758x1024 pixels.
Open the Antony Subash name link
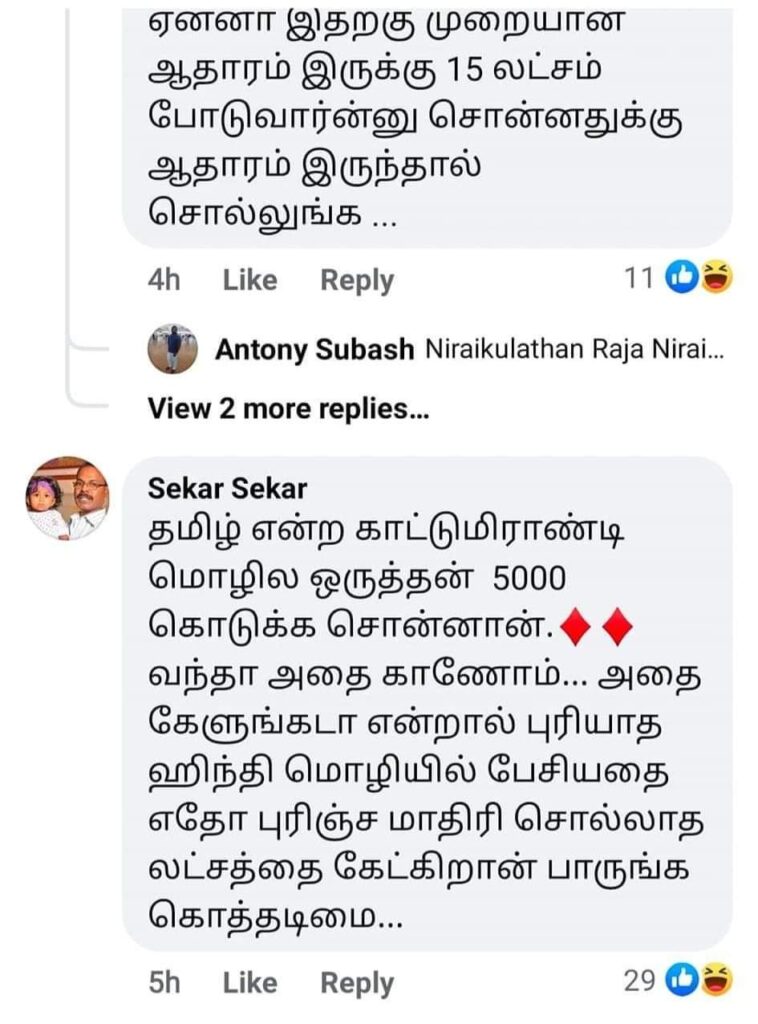[314, 350]
